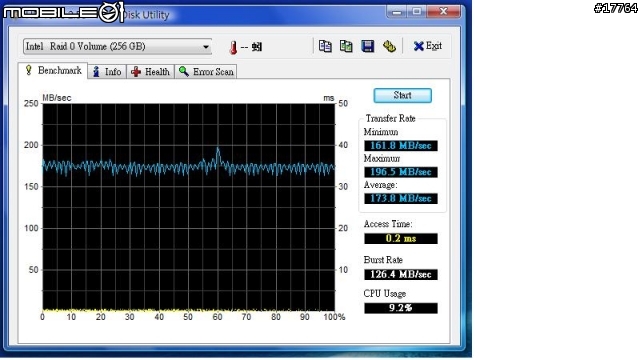This screenshot has height=360, width=640.
Task: Maximize the Disk Utility window
Action: [416, 12]
